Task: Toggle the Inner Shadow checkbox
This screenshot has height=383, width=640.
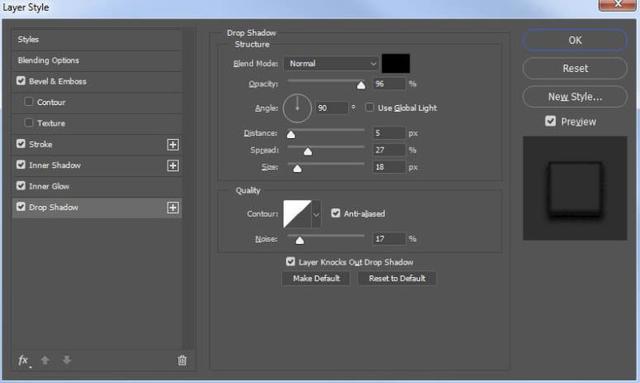Action: (x=21, y=165)
